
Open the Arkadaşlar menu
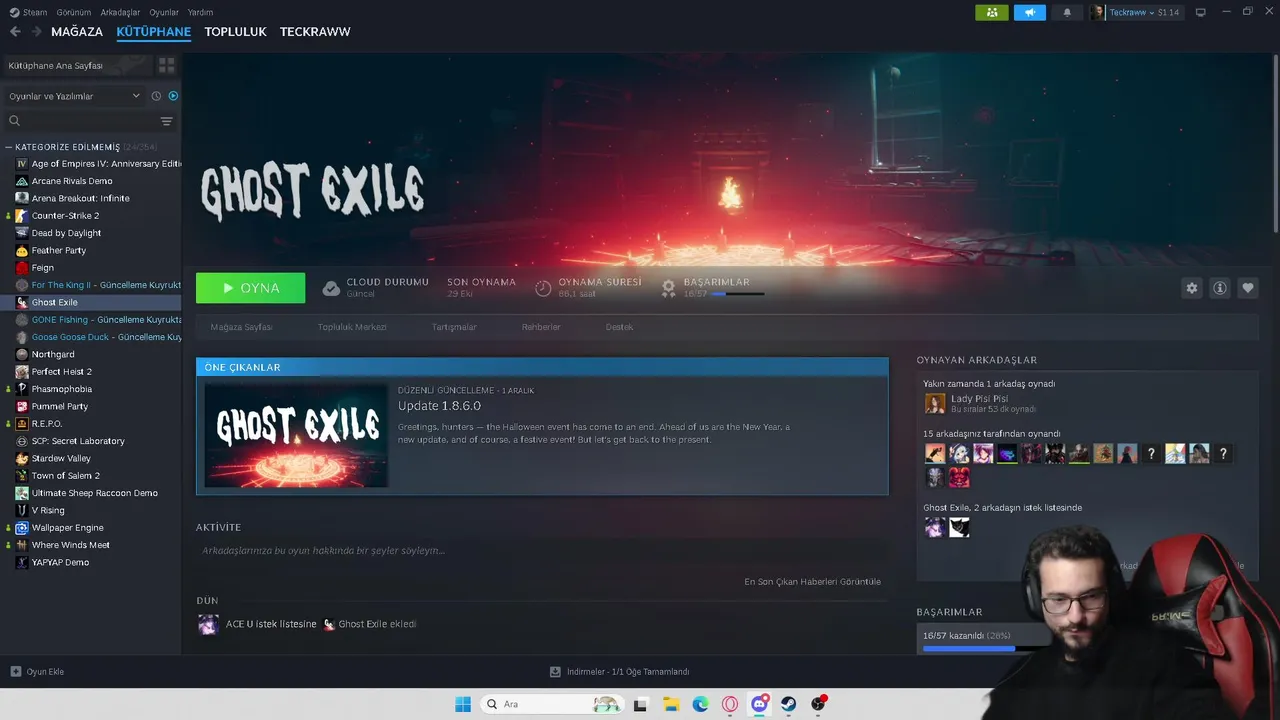[121, 12]
